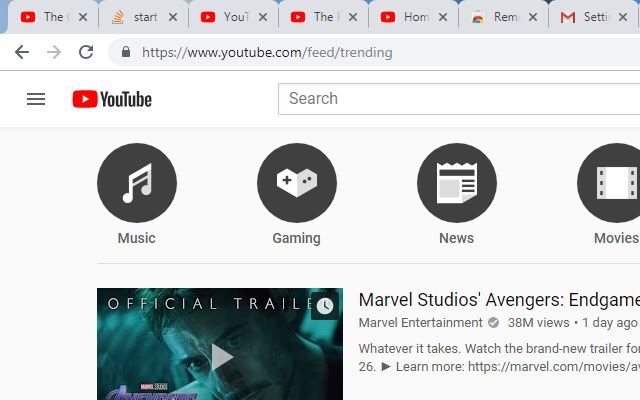Close the 'YouT' tab
The width and height of the screenshot is (640, 400).
tap(263, 17)
